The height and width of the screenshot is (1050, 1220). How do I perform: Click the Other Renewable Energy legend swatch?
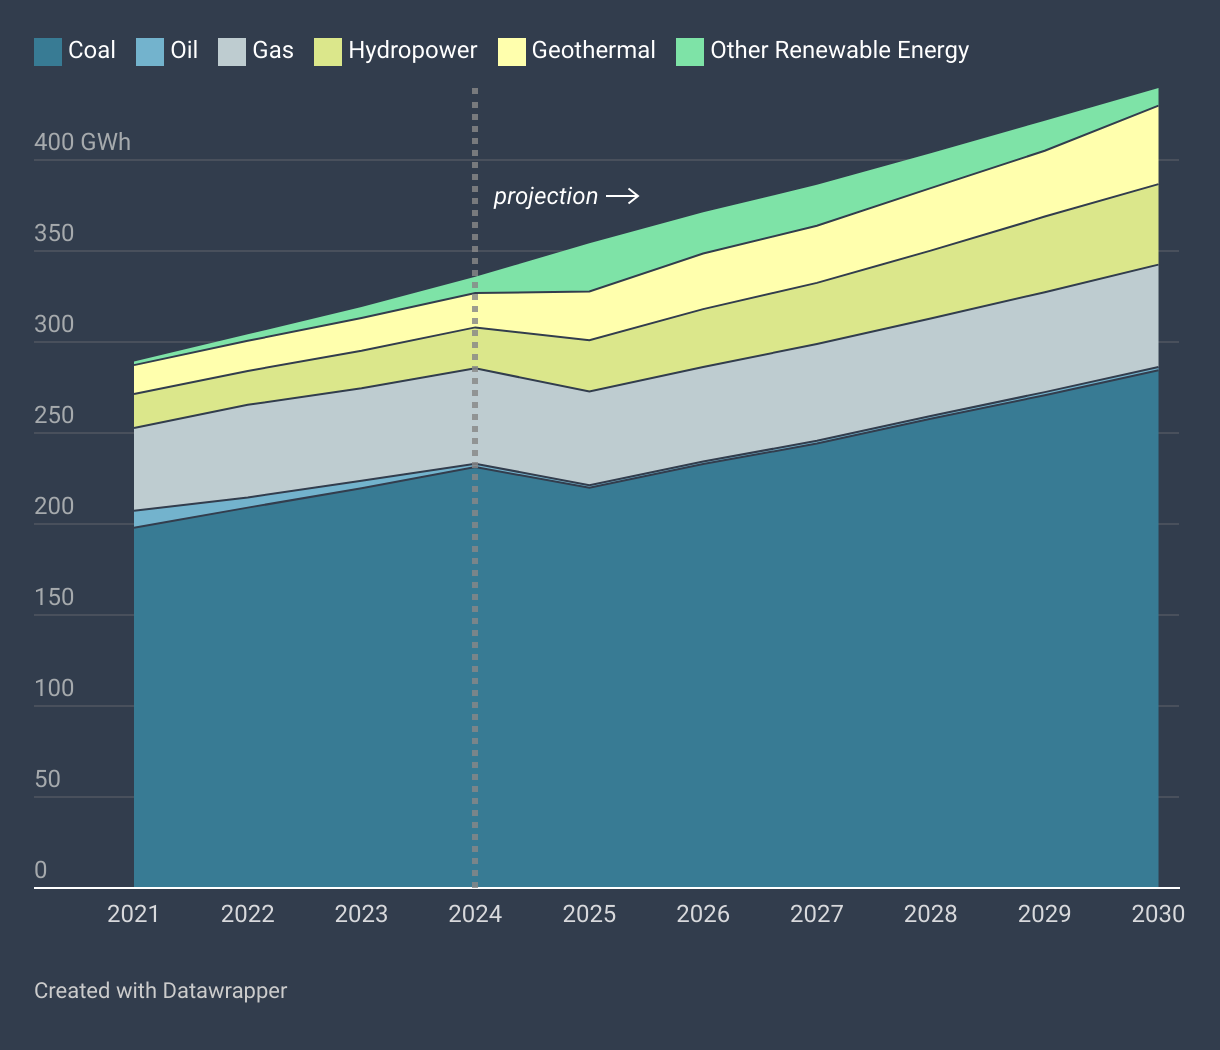click(690, 51)
